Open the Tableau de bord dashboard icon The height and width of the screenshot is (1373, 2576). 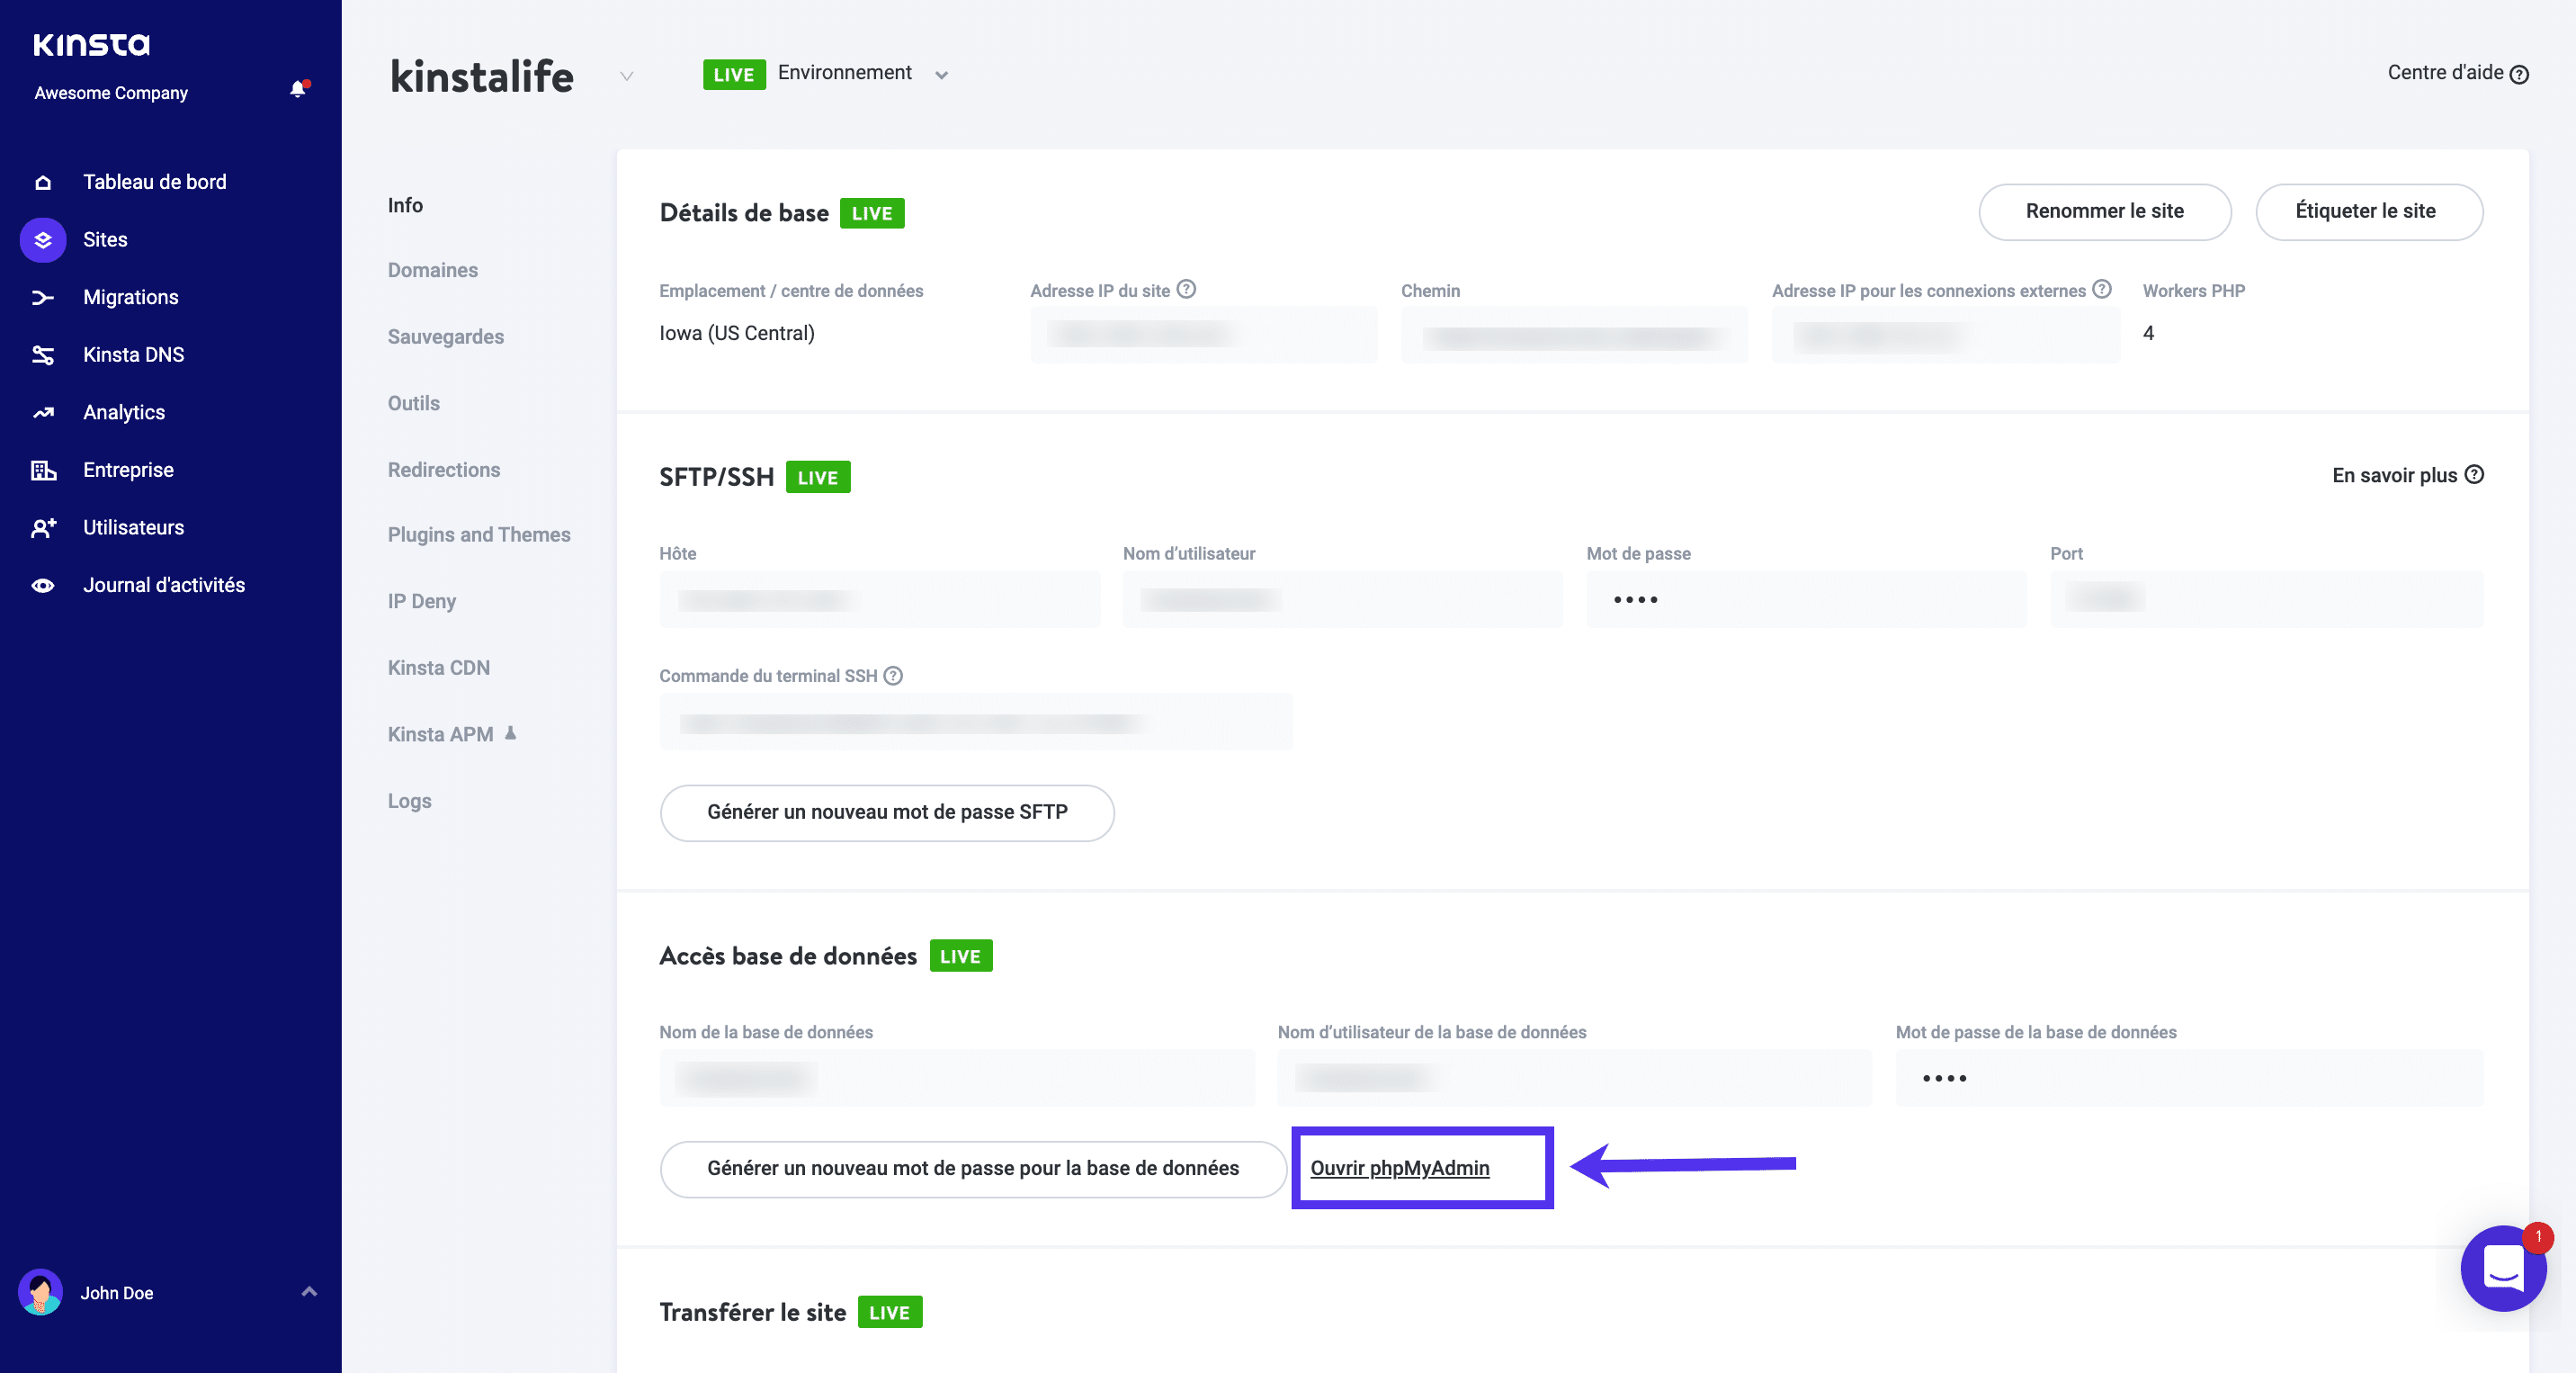42,181
